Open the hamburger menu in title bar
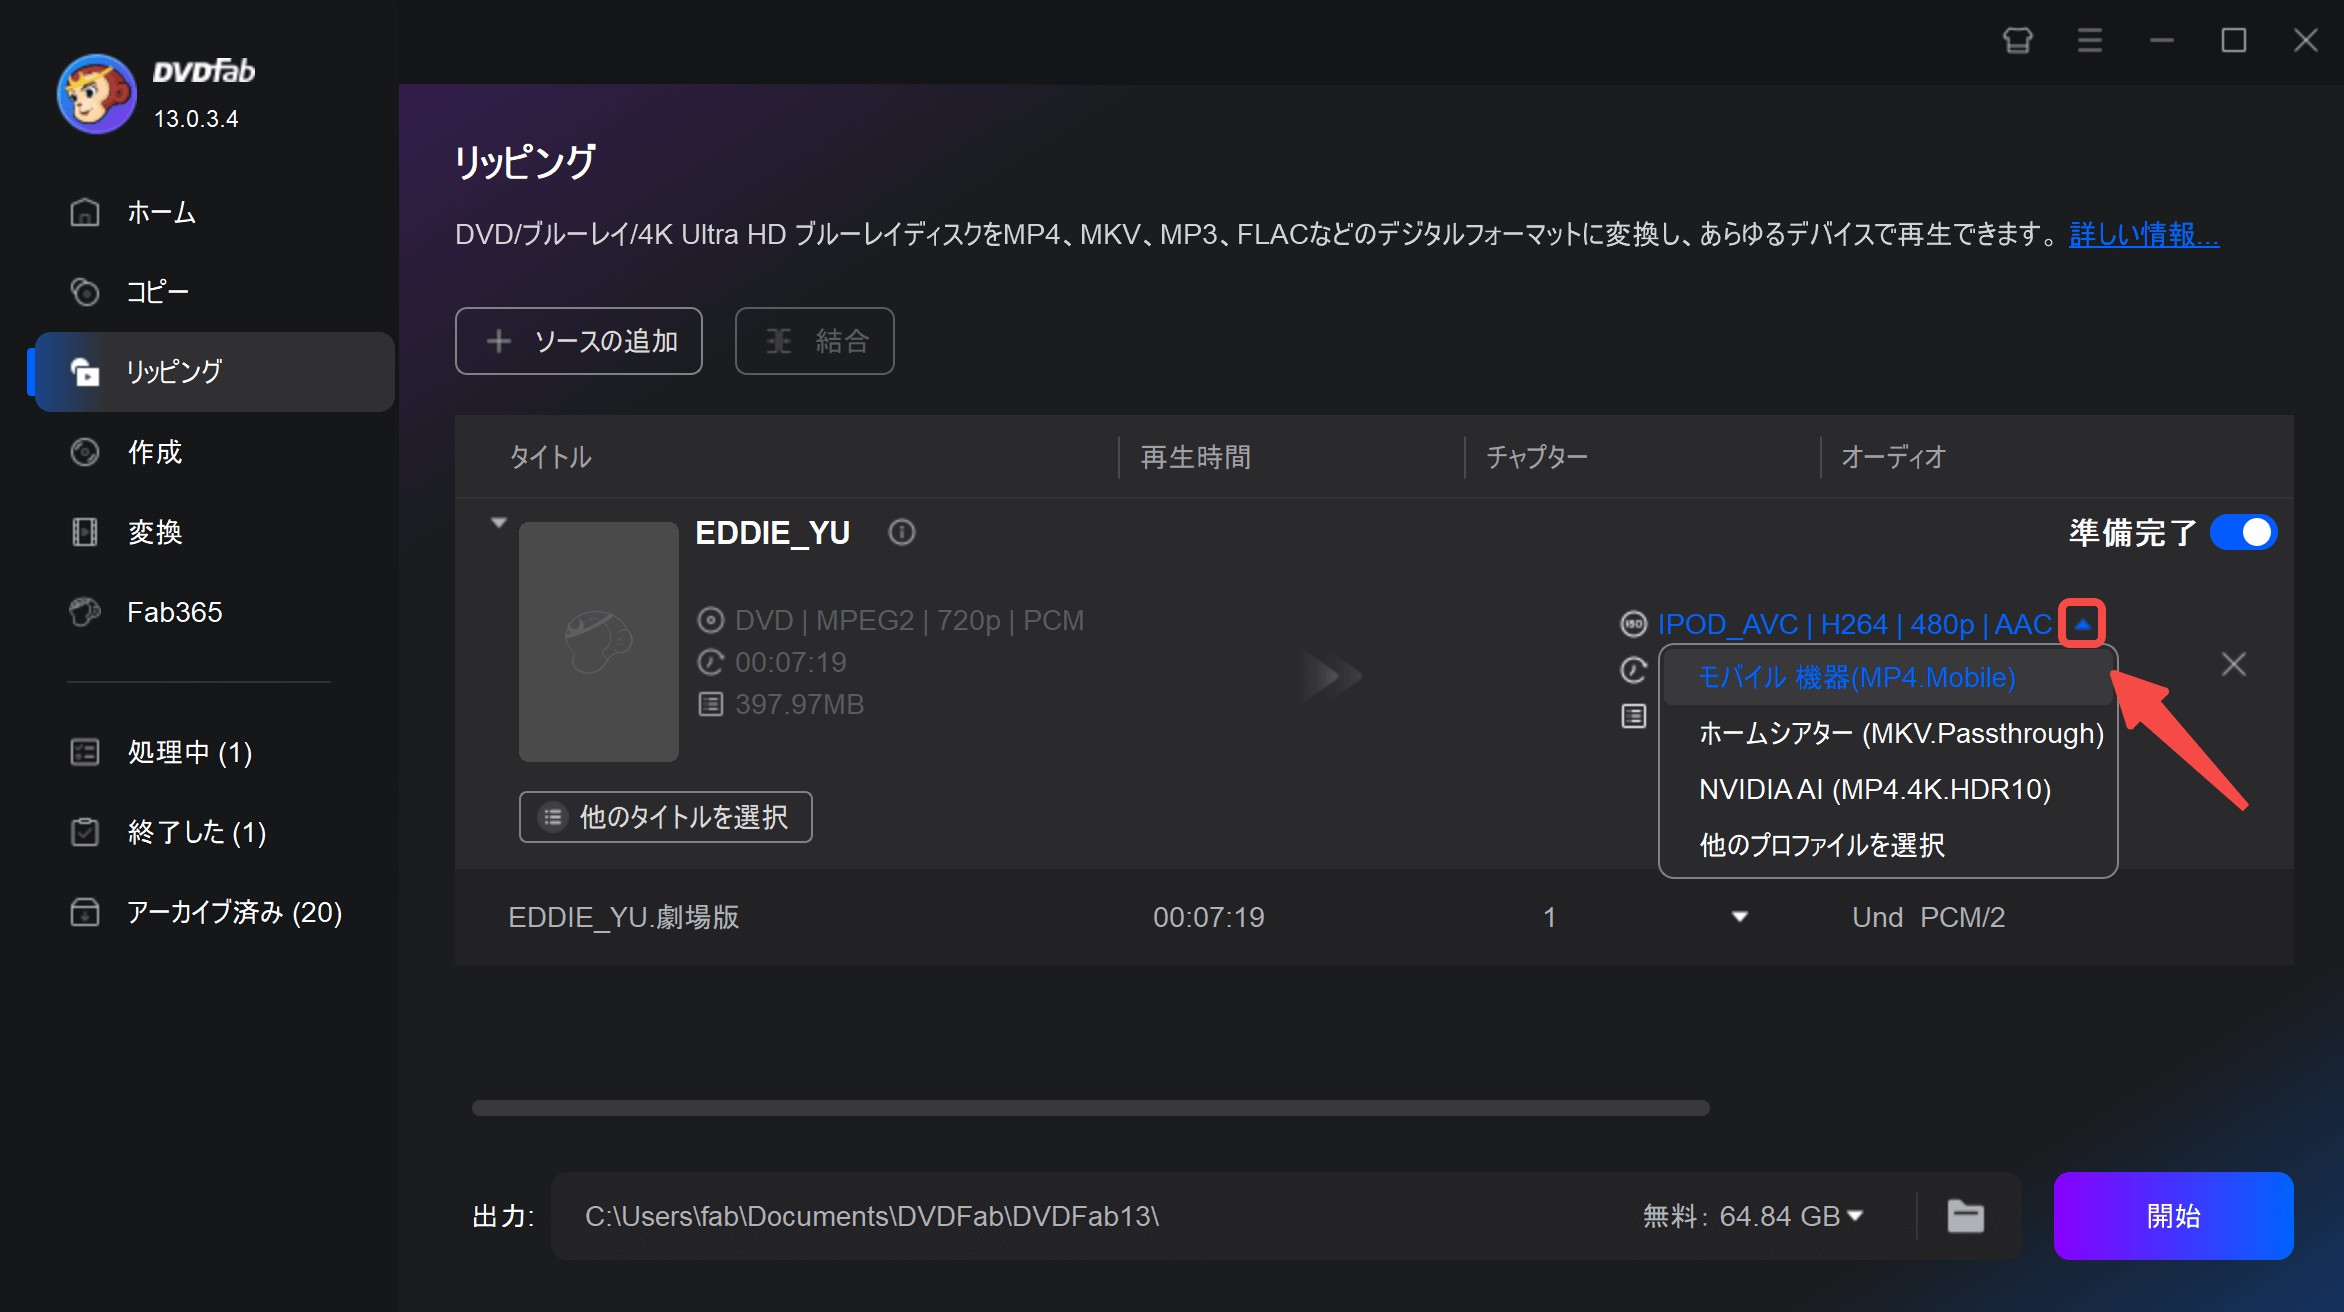The width and height of the screenshot is (2344, 1312). coord(2089,41)
